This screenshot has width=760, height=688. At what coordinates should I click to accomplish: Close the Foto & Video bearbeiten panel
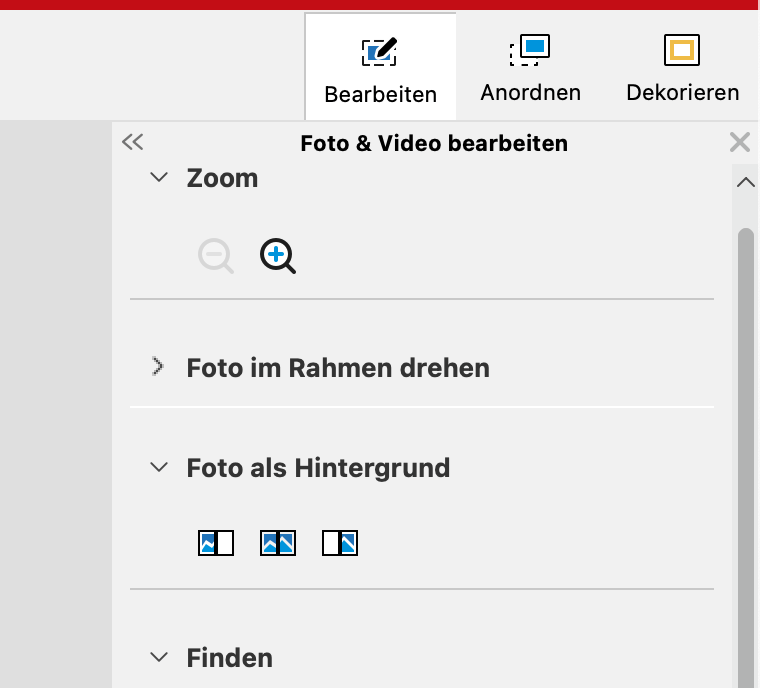tap(740, 142)
